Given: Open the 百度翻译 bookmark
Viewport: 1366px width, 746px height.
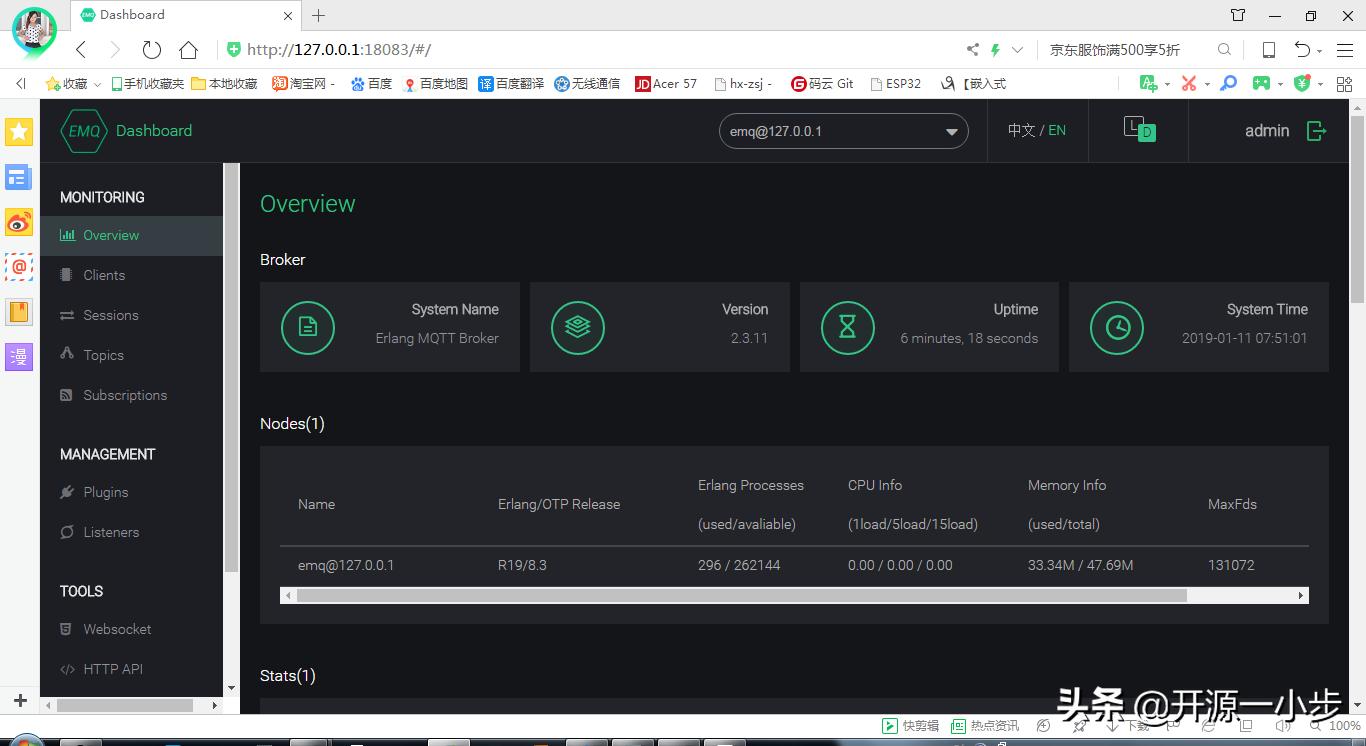Looking at the screenshot, I should coord(511,84).
